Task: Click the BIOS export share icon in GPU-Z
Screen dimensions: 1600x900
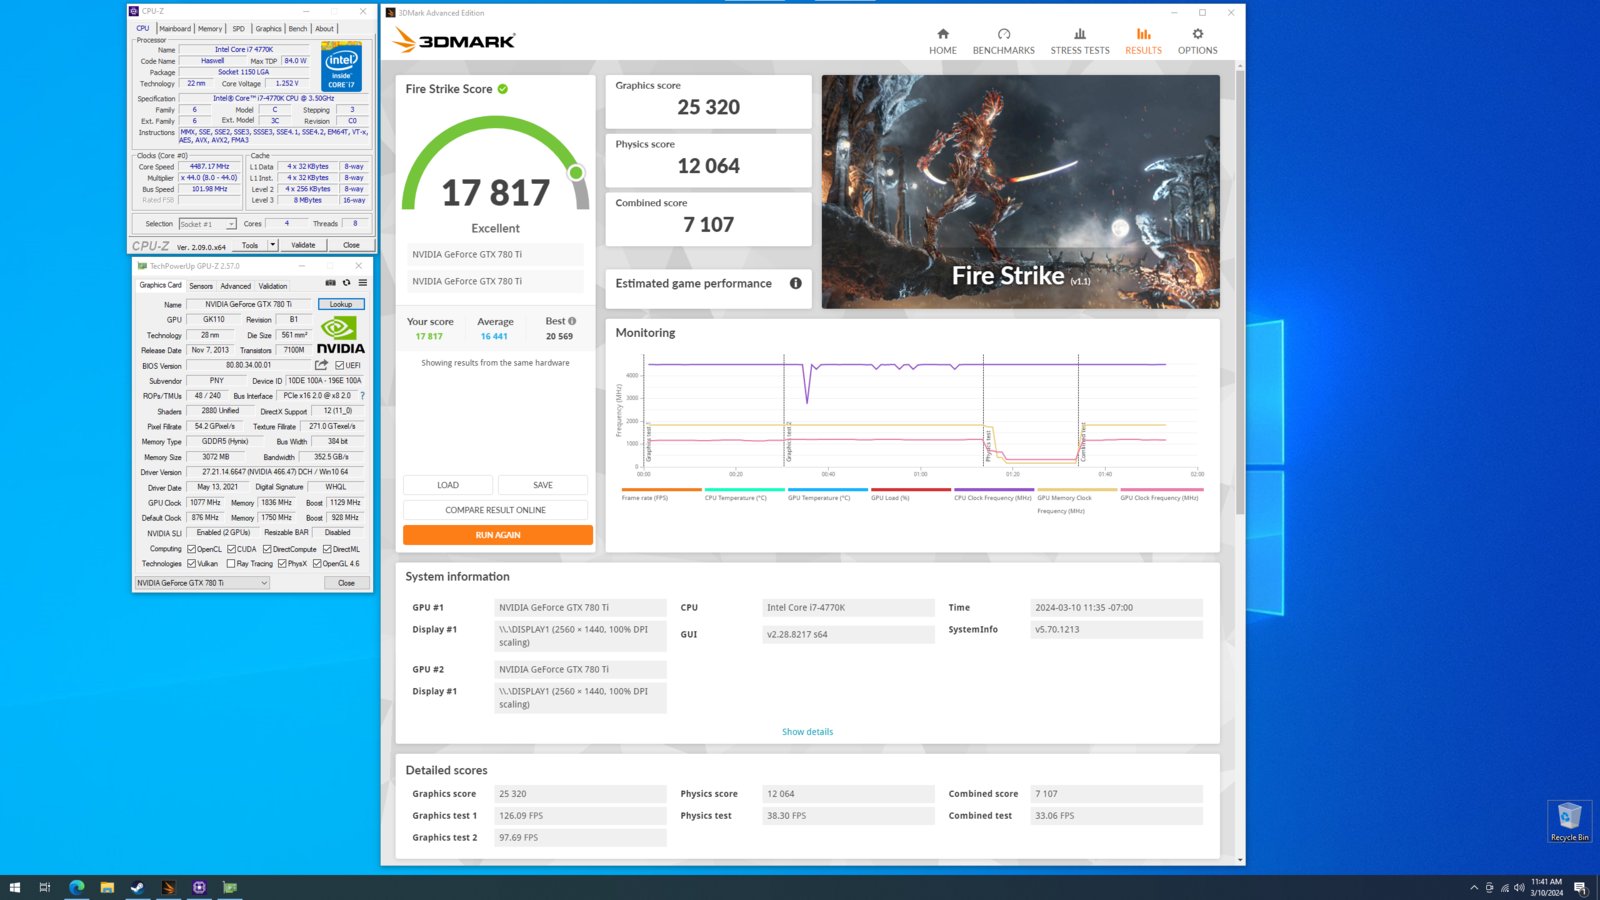Action: [x=321, y=365]
